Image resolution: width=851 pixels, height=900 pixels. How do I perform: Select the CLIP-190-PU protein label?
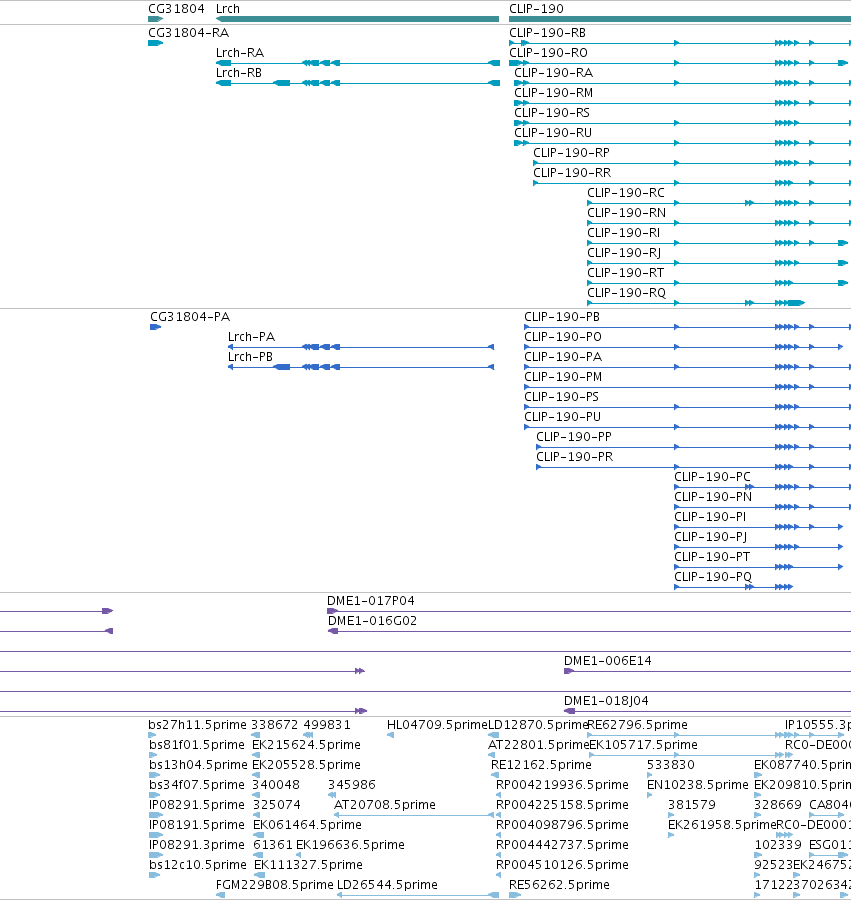pos(562,417)
